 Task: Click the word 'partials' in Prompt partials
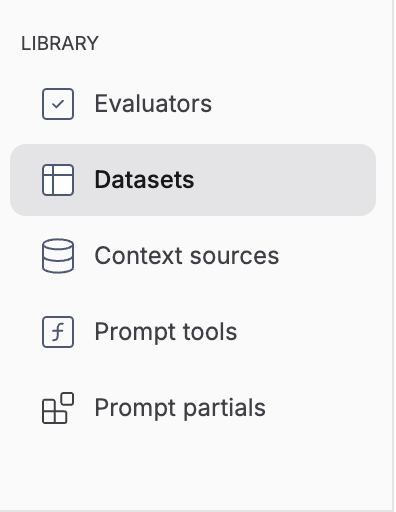coord(225,408)
